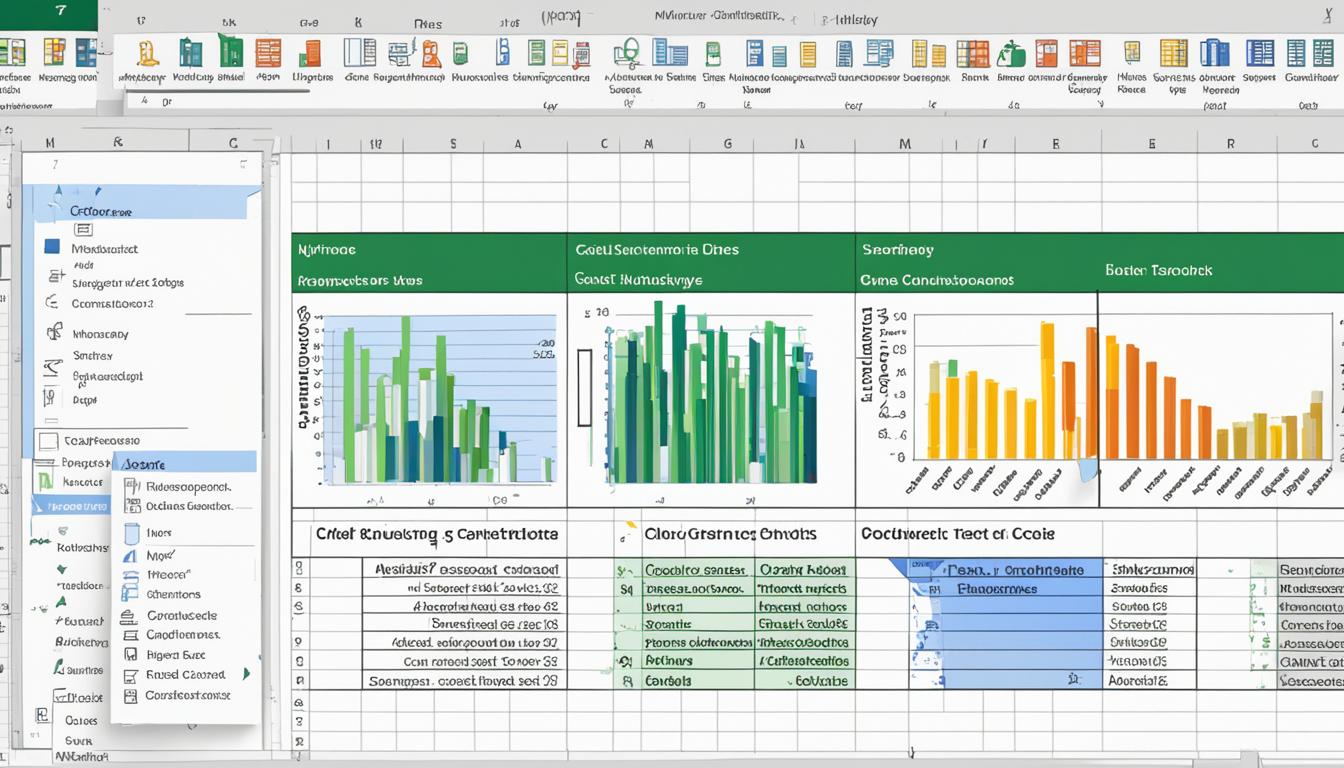The width and height of the screenshot is (1344, 768).
Task: Click the magnifier icon in the ribbon
Action: [x=628, y=52]
